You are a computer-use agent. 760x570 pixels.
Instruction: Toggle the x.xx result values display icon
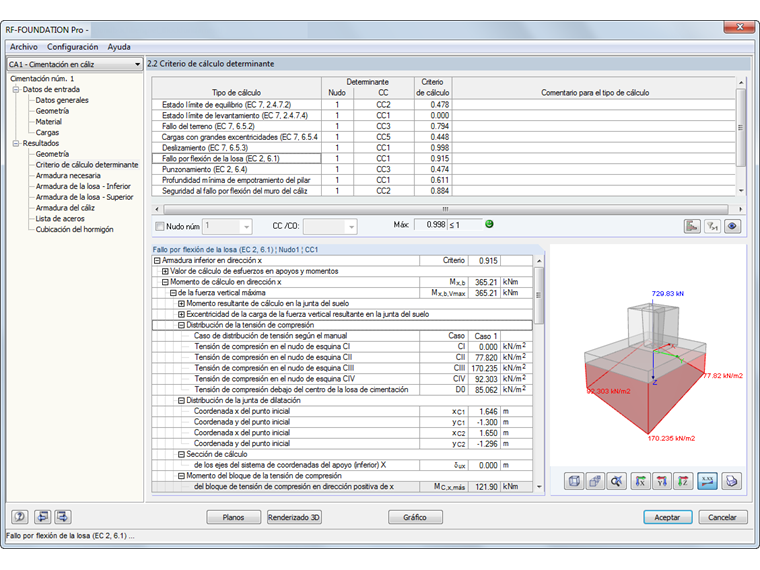pyautogui.click(x=707, y=481)
